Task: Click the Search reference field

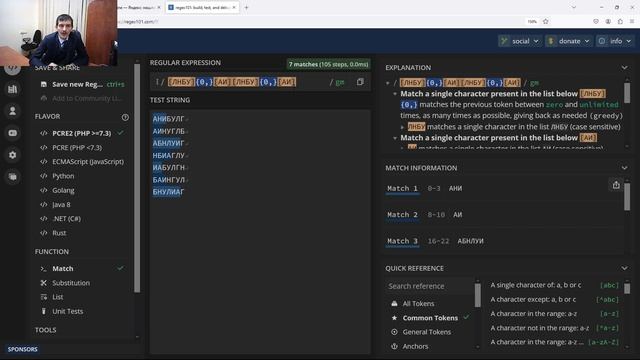Action: (430, 286)
